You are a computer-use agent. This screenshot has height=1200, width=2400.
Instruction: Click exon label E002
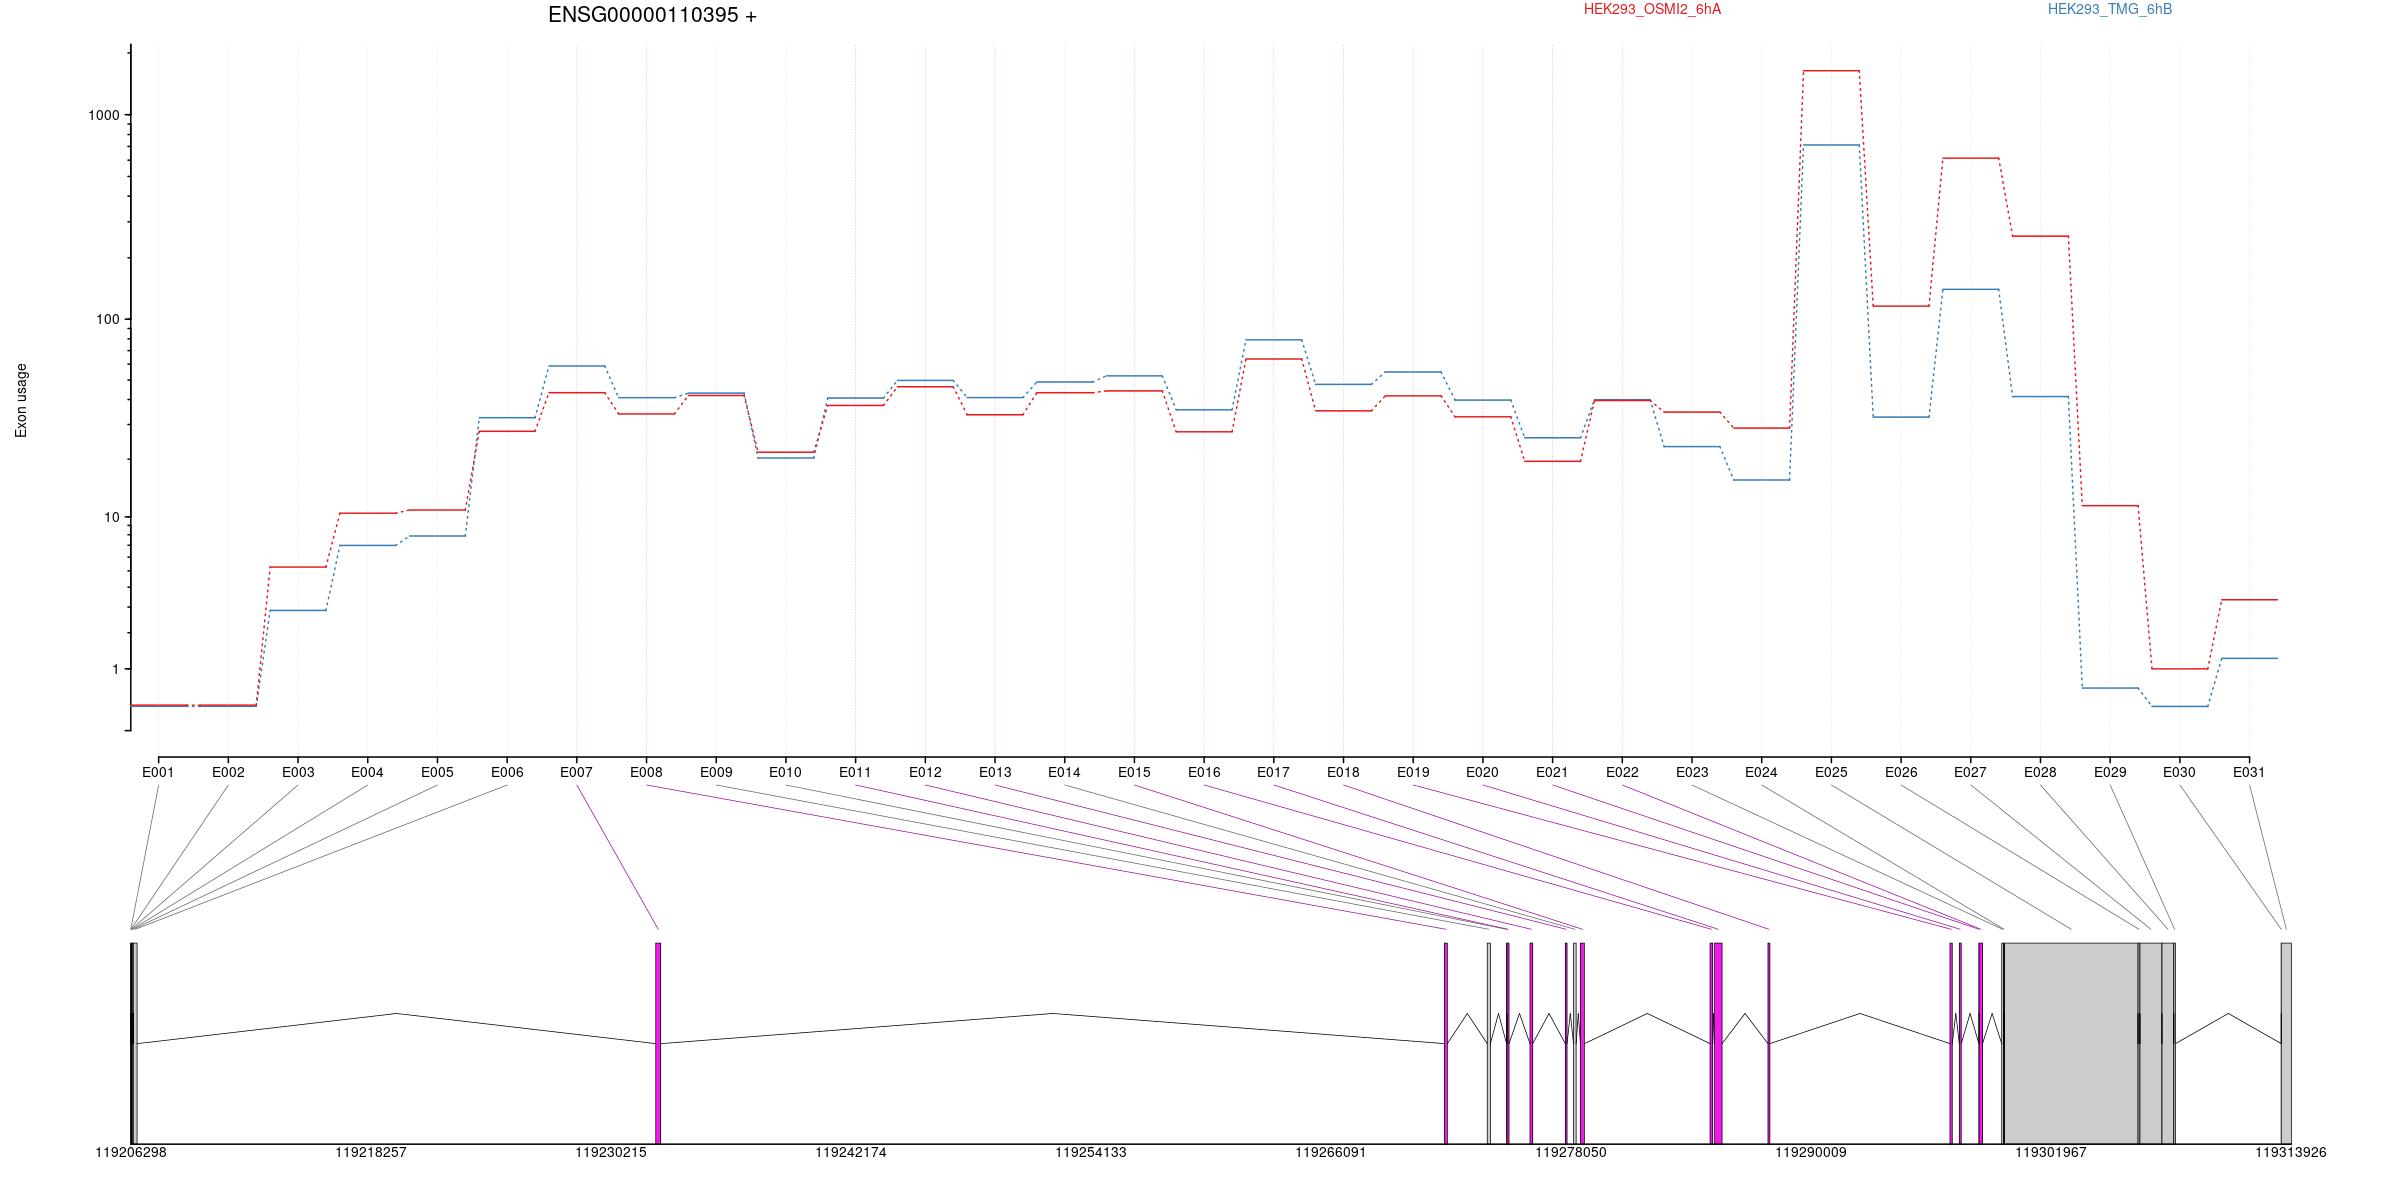pyautogui.click(x=228, y=772)
